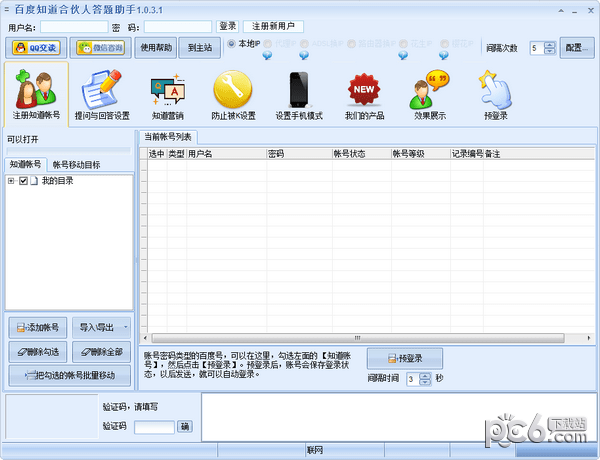Click the 登录 button
Viewport: 600px width, 460px height.
click(227, 26)
